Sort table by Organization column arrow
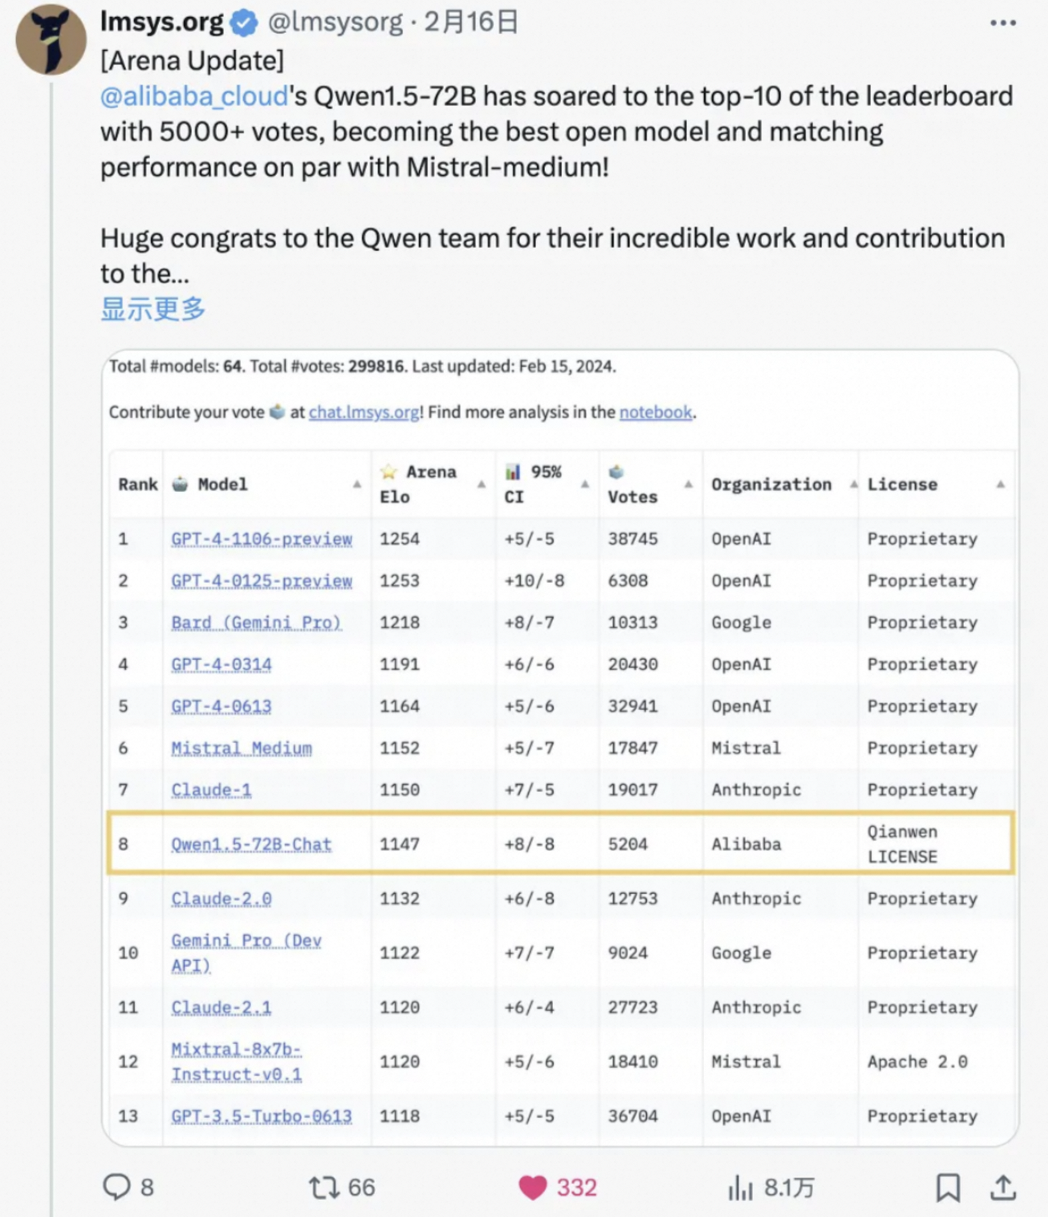 [x=854, y=485]
